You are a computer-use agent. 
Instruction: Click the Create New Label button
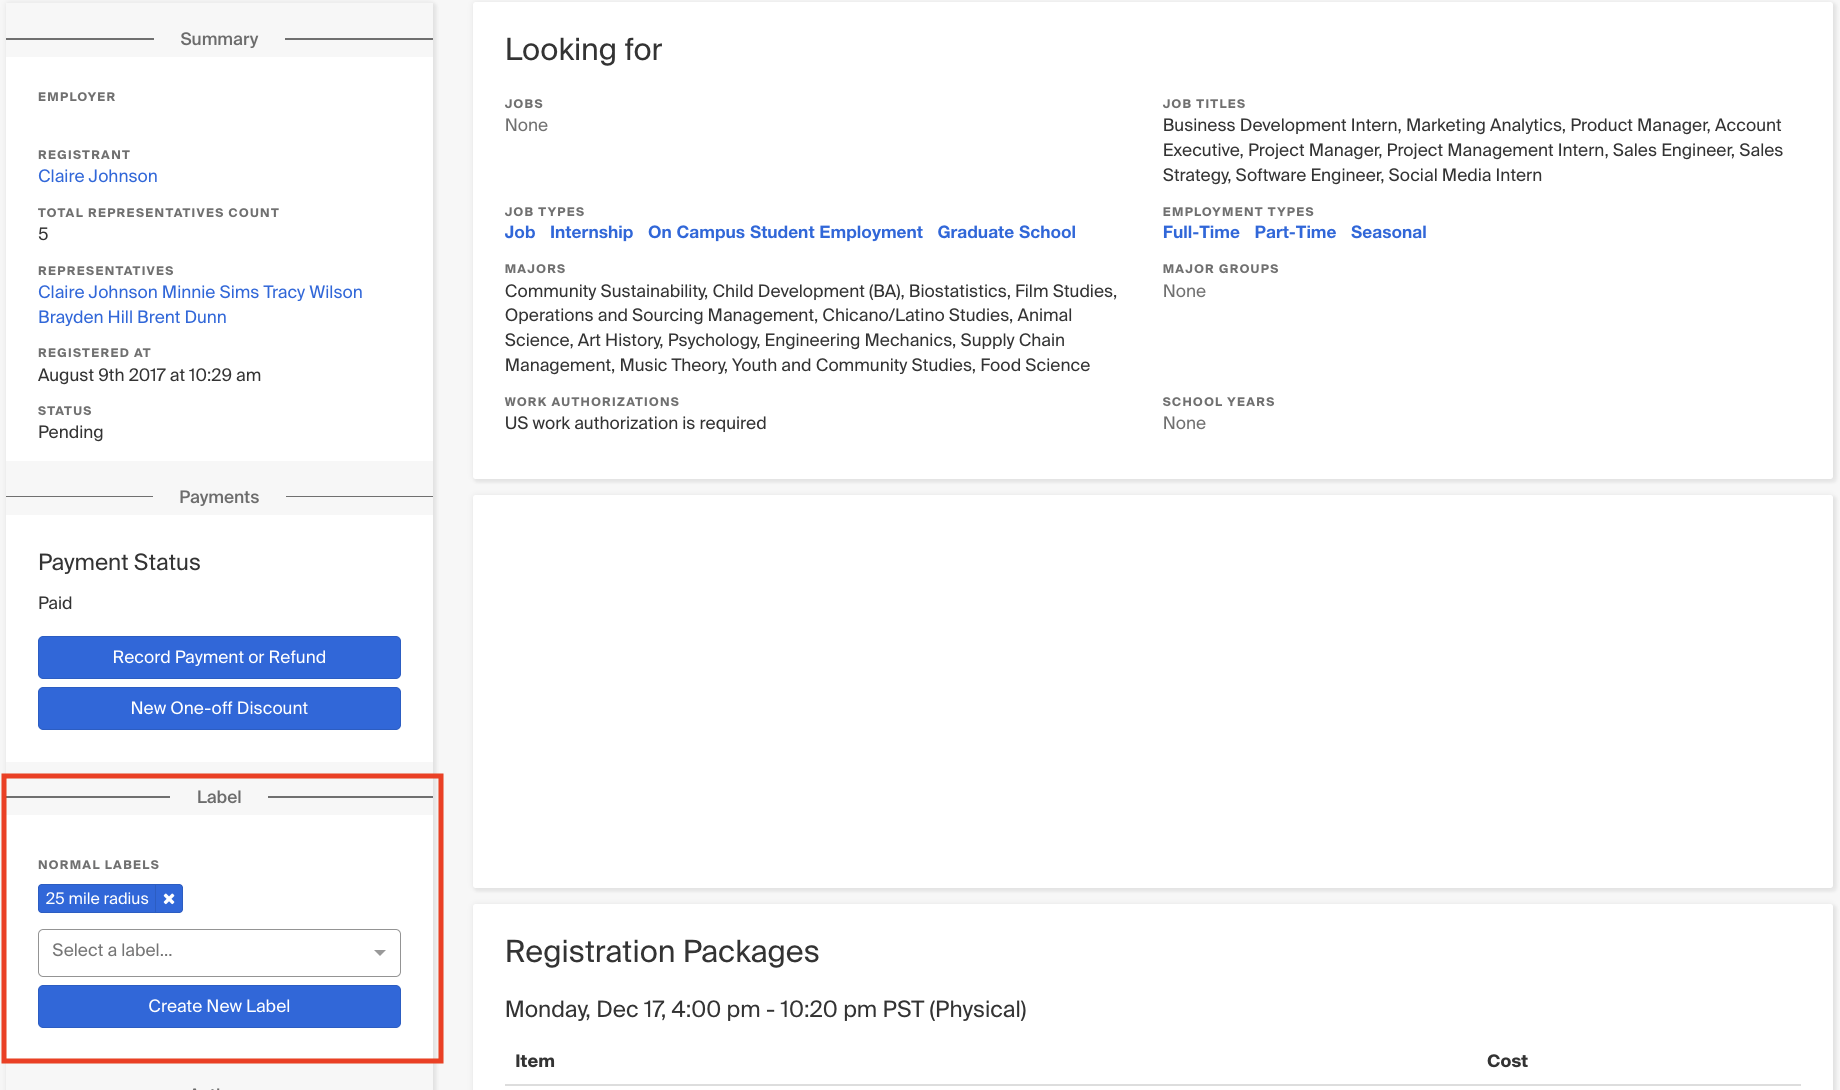tap(219, 1006)
